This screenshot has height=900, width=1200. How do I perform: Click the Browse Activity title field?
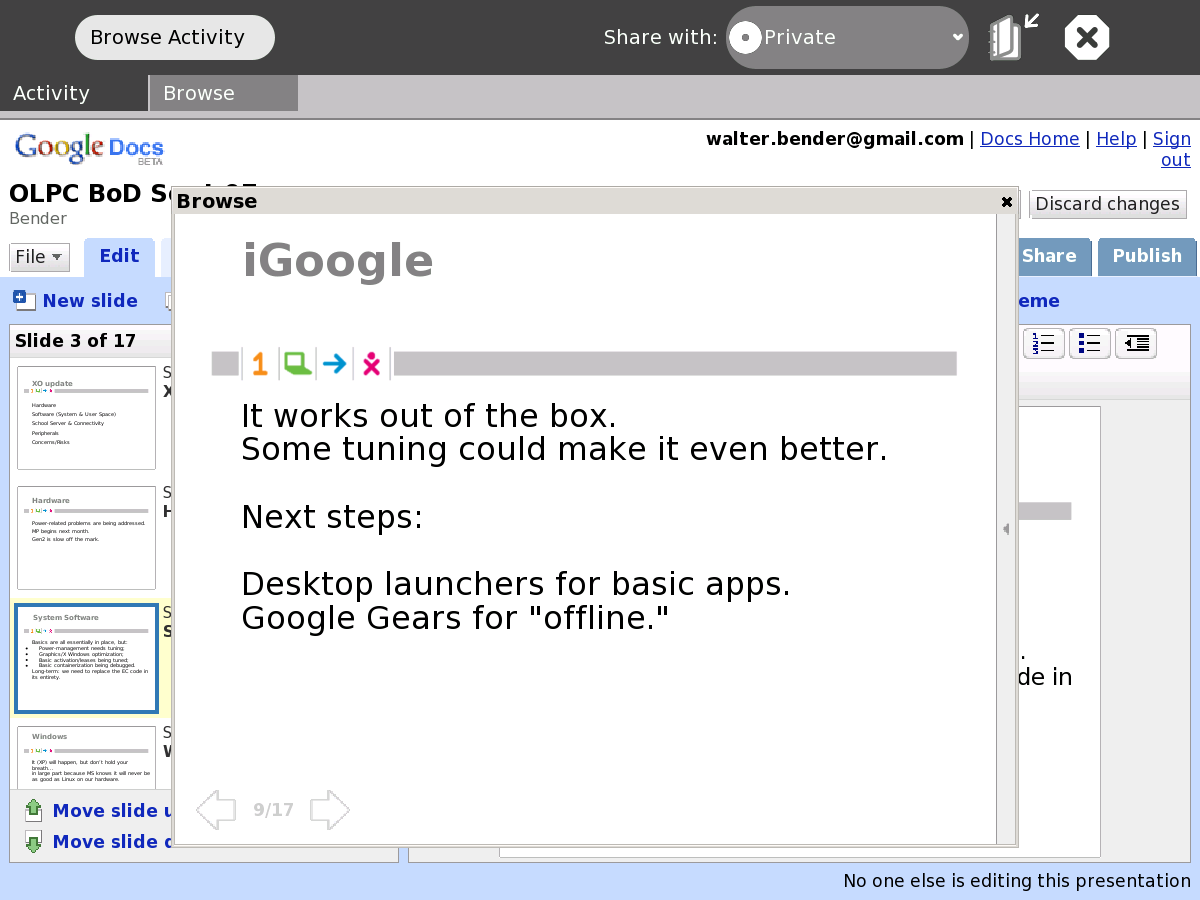(175, 38)
